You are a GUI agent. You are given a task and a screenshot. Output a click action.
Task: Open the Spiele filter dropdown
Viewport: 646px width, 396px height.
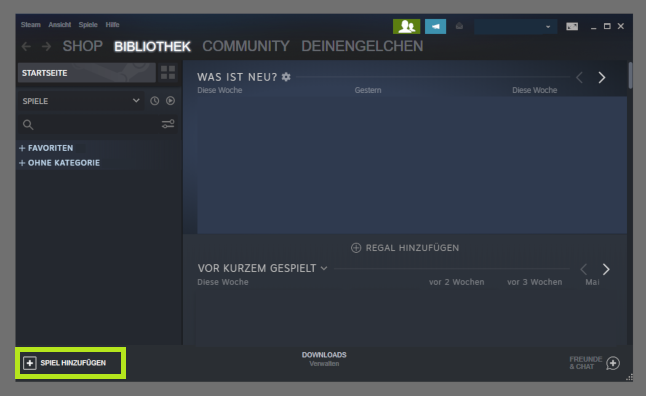(x=81, y=101)
